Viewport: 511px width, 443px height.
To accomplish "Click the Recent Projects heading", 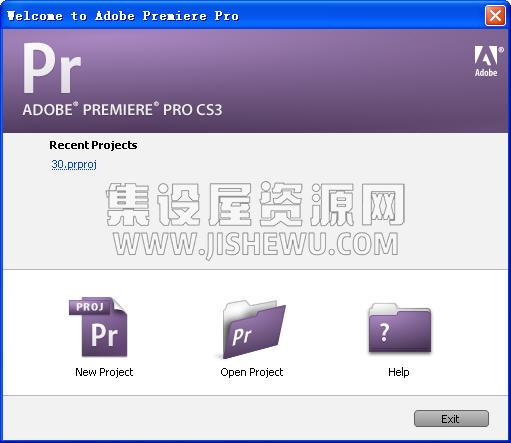I will [93, 145].
